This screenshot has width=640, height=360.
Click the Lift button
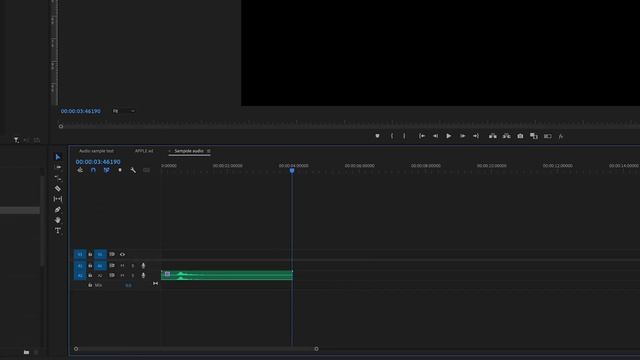493,136
